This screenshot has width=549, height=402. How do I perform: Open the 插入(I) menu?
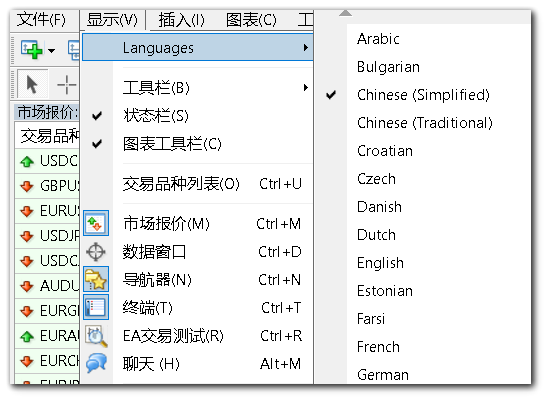pyautogui.click(x=181, y=20)
